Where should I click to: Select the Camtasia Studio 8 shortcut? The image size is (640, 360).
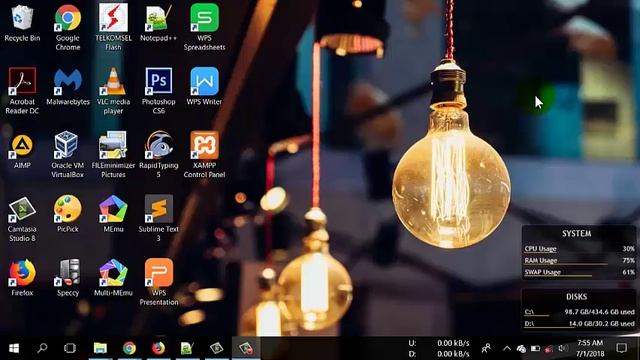22,219
